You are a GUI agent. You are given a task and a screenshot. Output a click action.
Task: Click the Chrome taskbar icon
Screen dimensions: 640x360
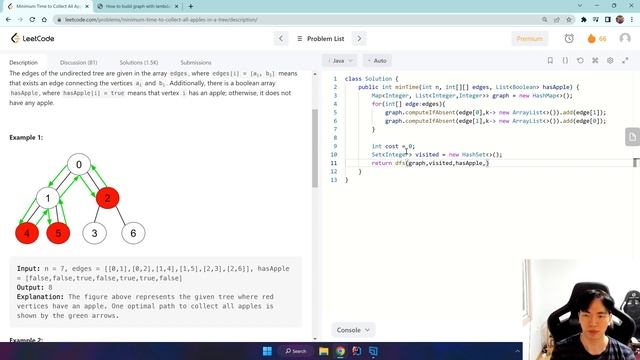click(x=340, y=351)
